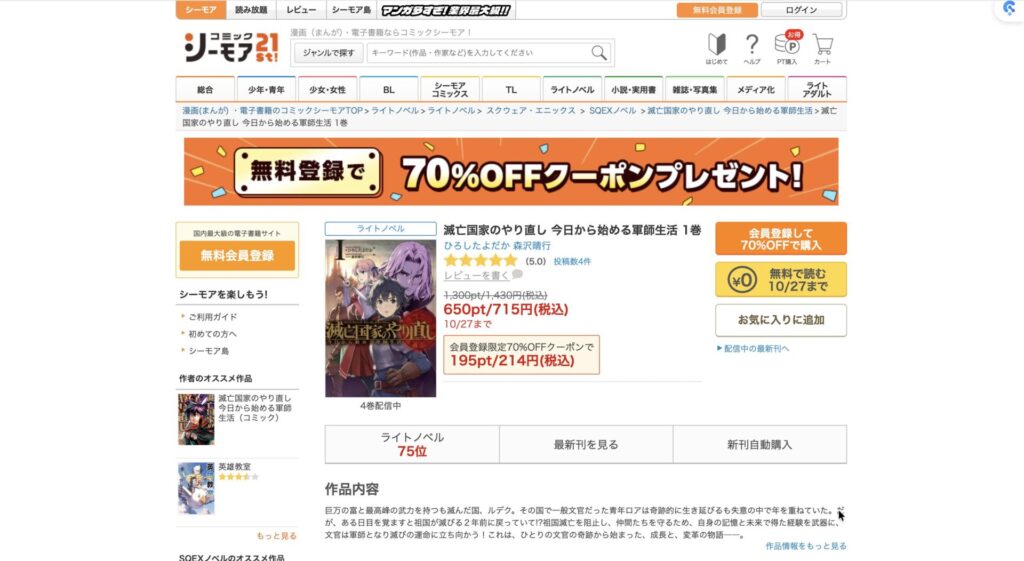Add to favorites with お気に入りに追加
Image resolution: width=1024 pixels, height=561 pixels.
[x=780, y=320]
